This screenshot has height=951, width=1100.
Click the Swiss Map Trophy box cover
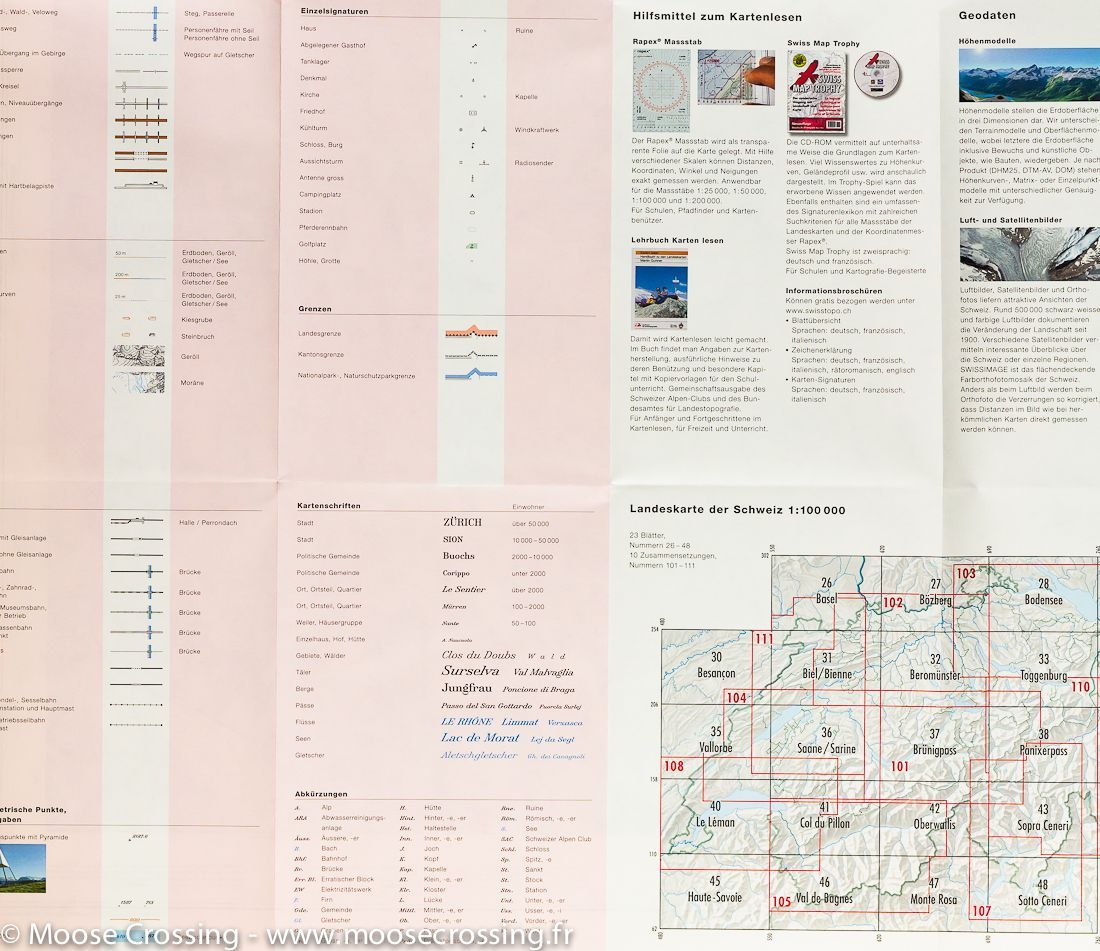point(816,93)
